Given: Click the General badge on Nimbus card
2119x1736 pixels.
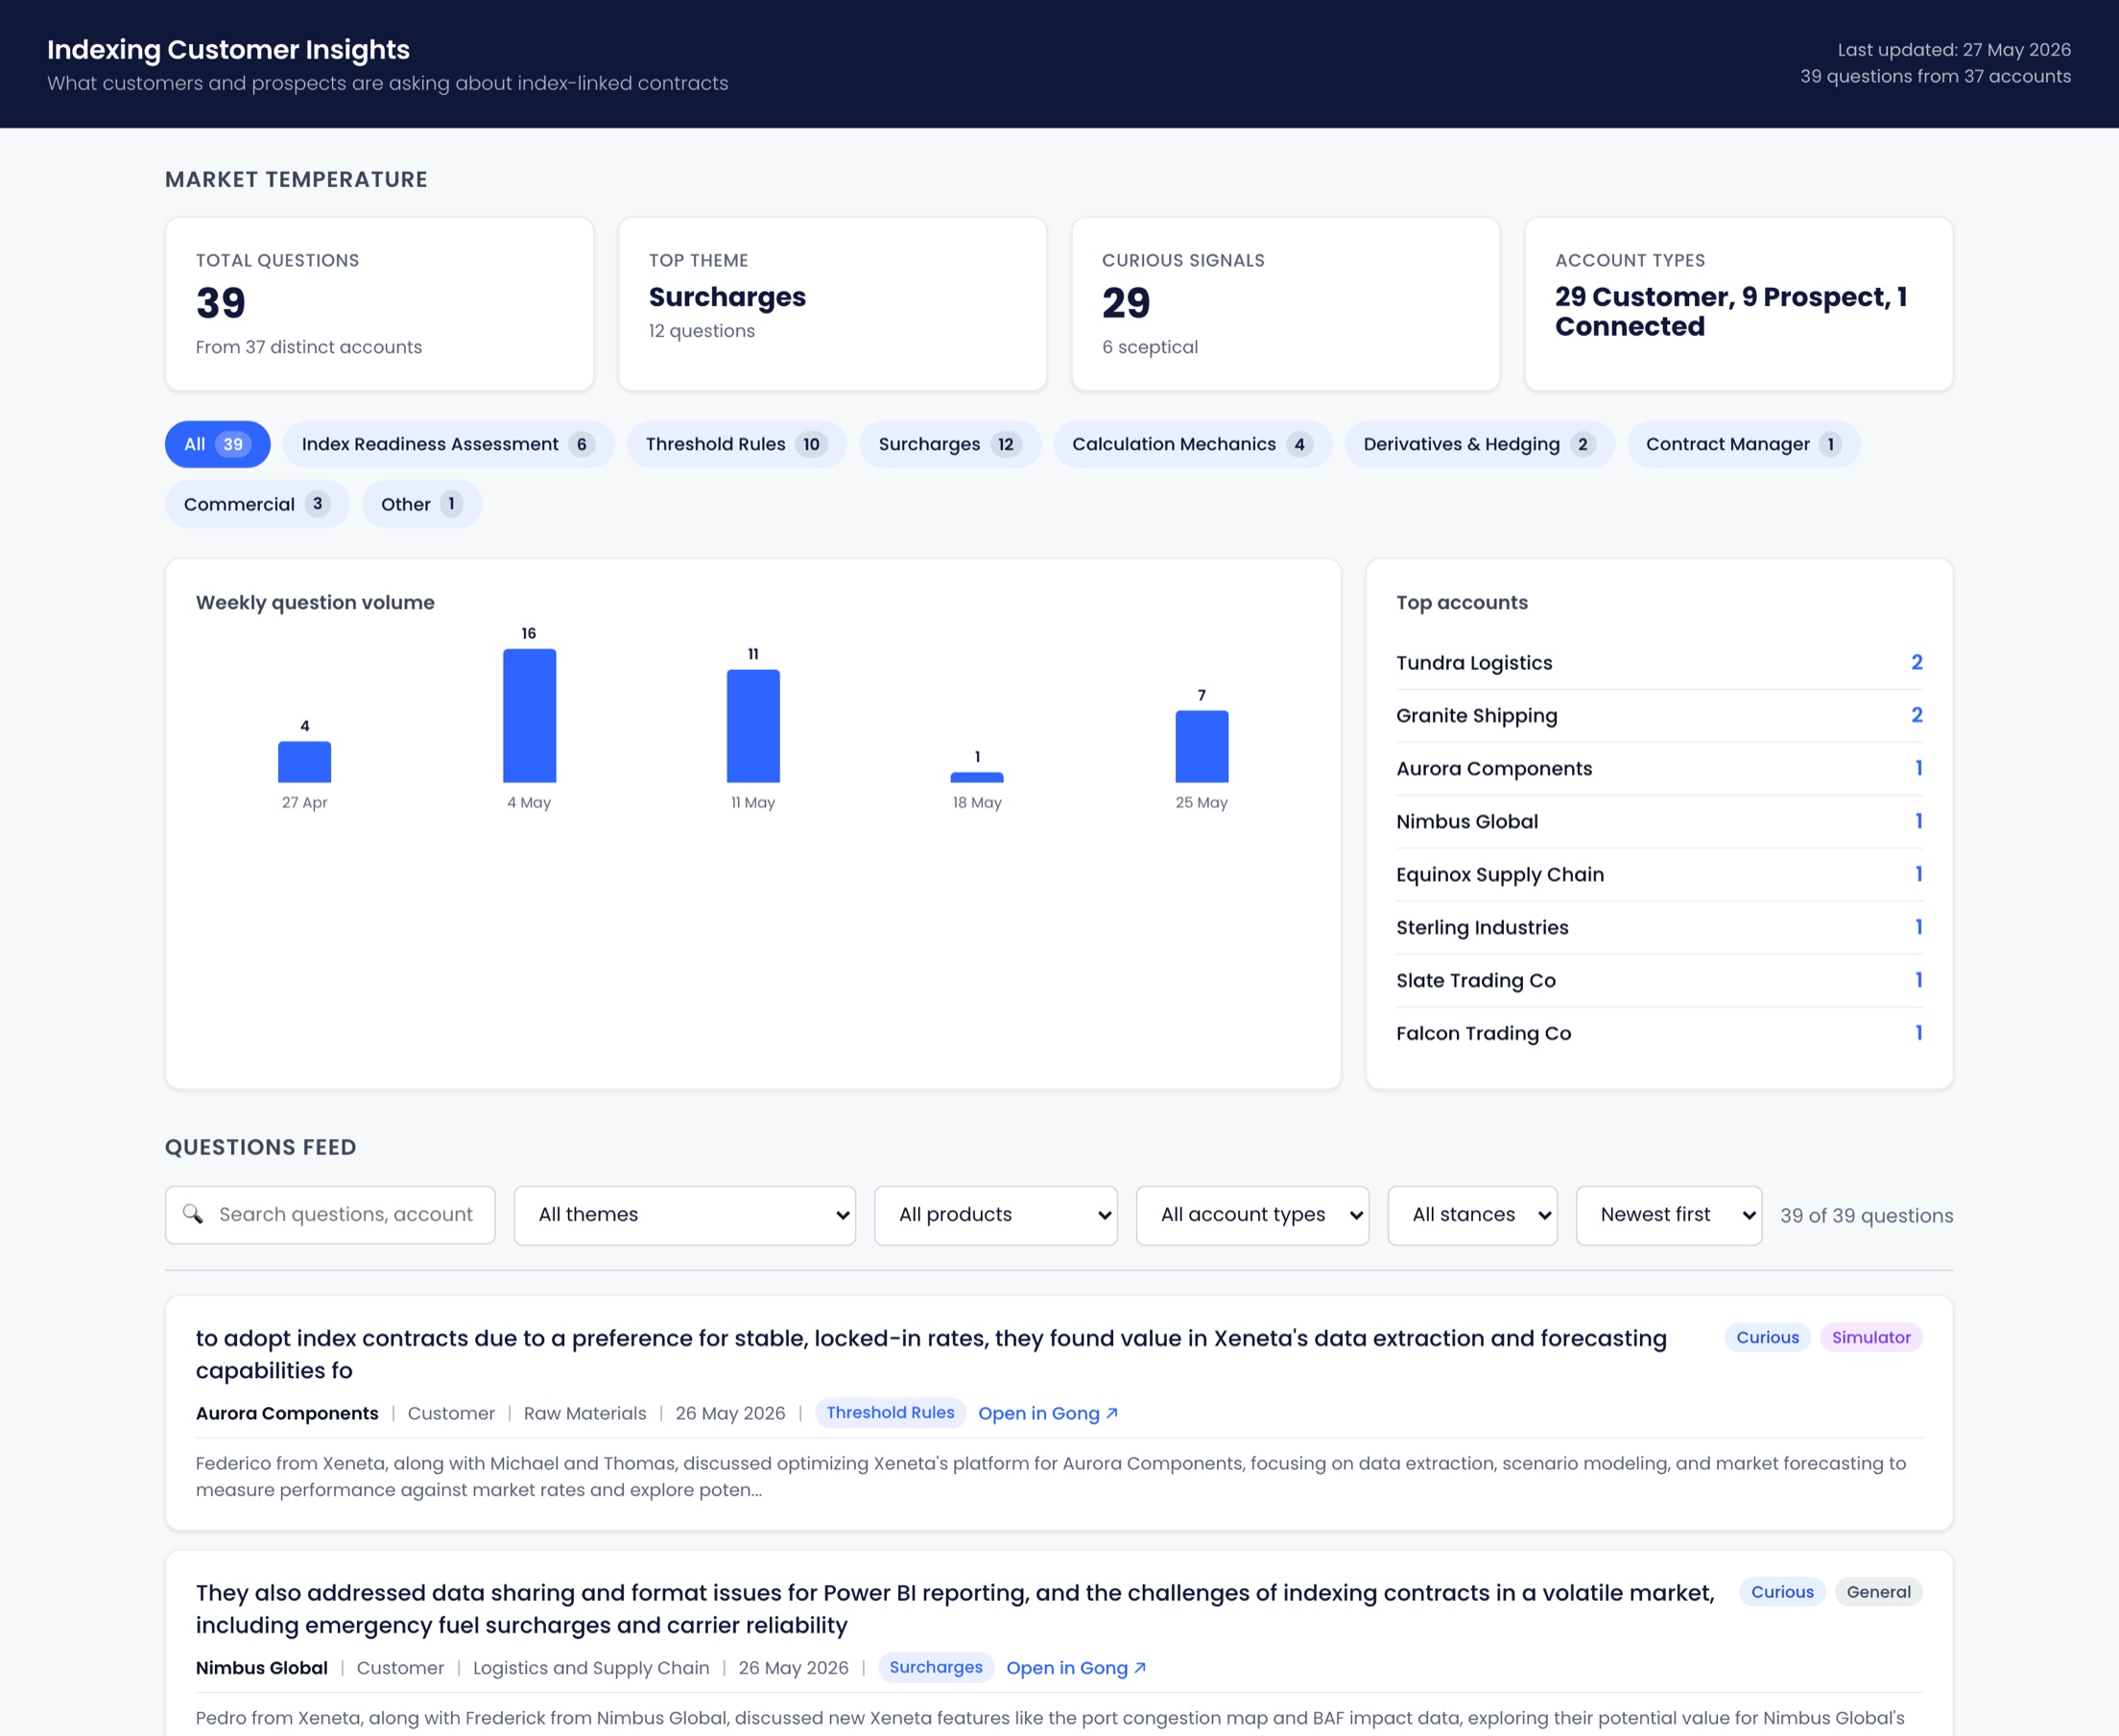Looking at the screenshot, I should 1878,1593.
